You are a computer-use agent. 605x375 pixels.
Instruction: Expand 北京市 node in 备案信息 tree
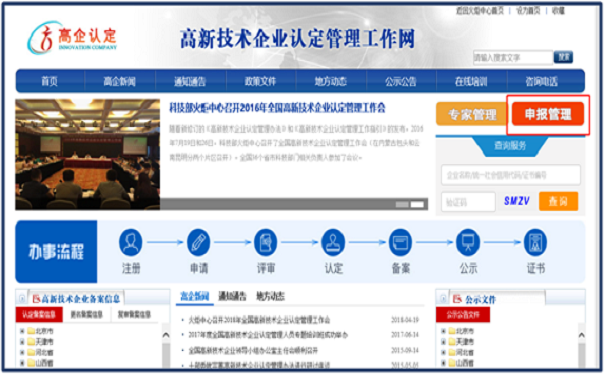click(x=22, y=331)
